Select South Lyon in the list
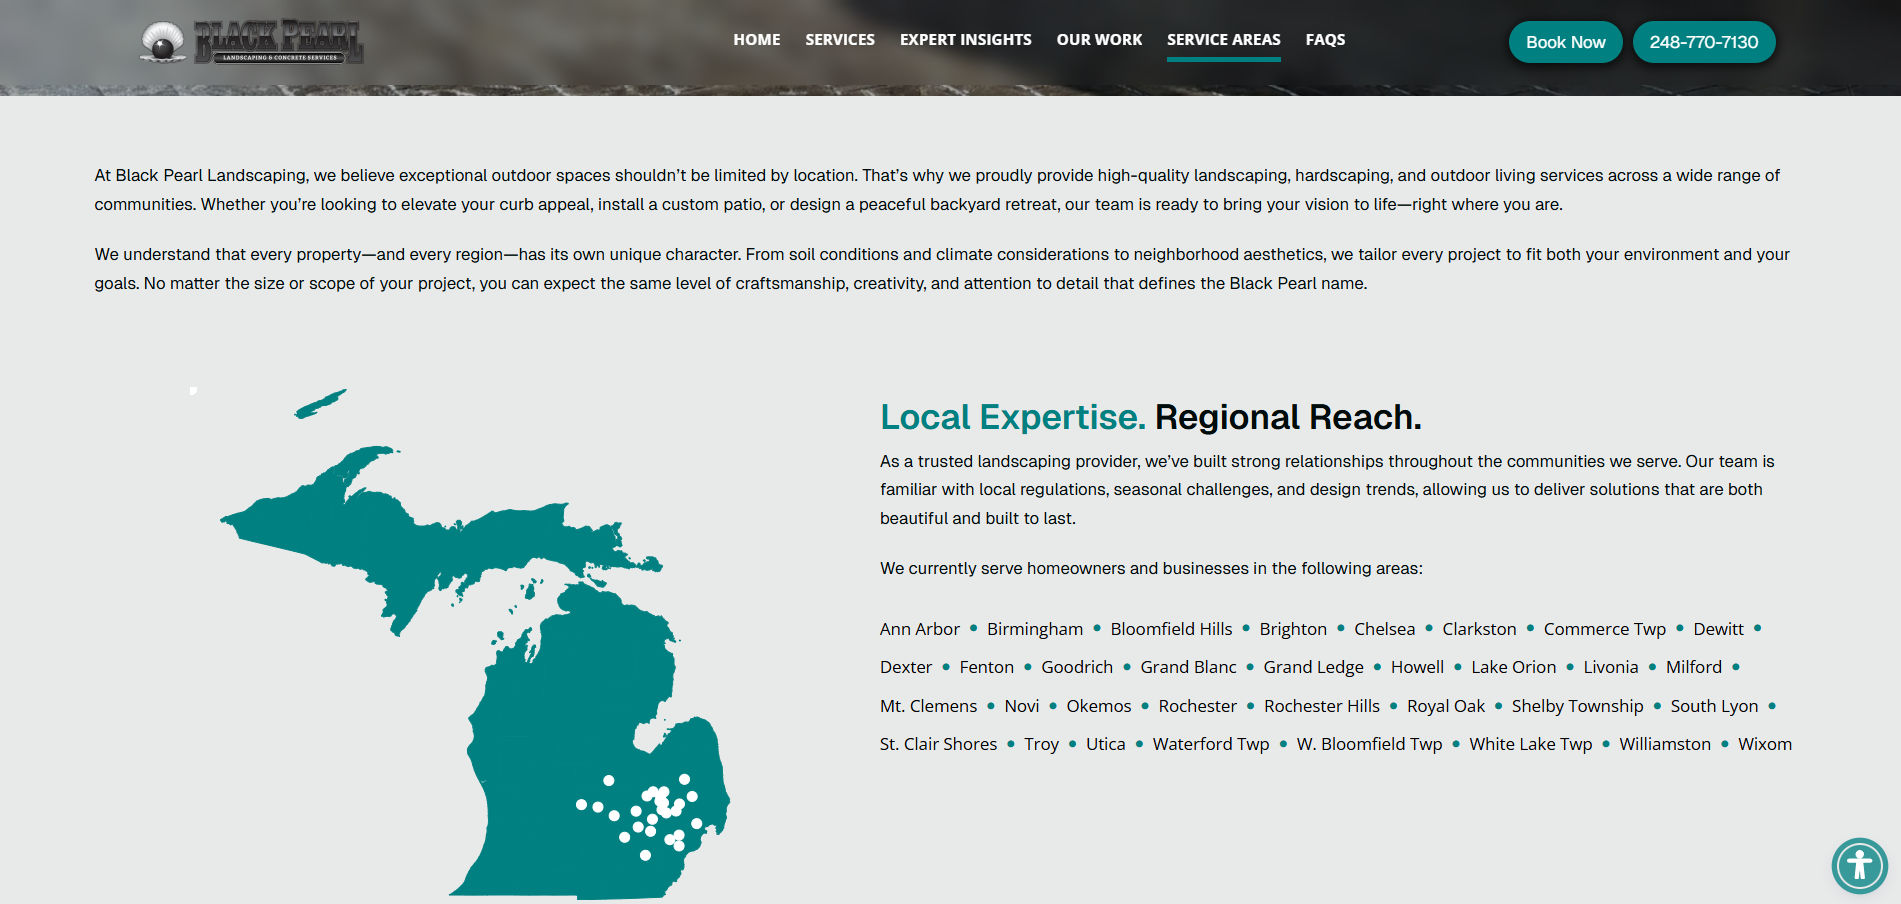 click(1714, 706)
